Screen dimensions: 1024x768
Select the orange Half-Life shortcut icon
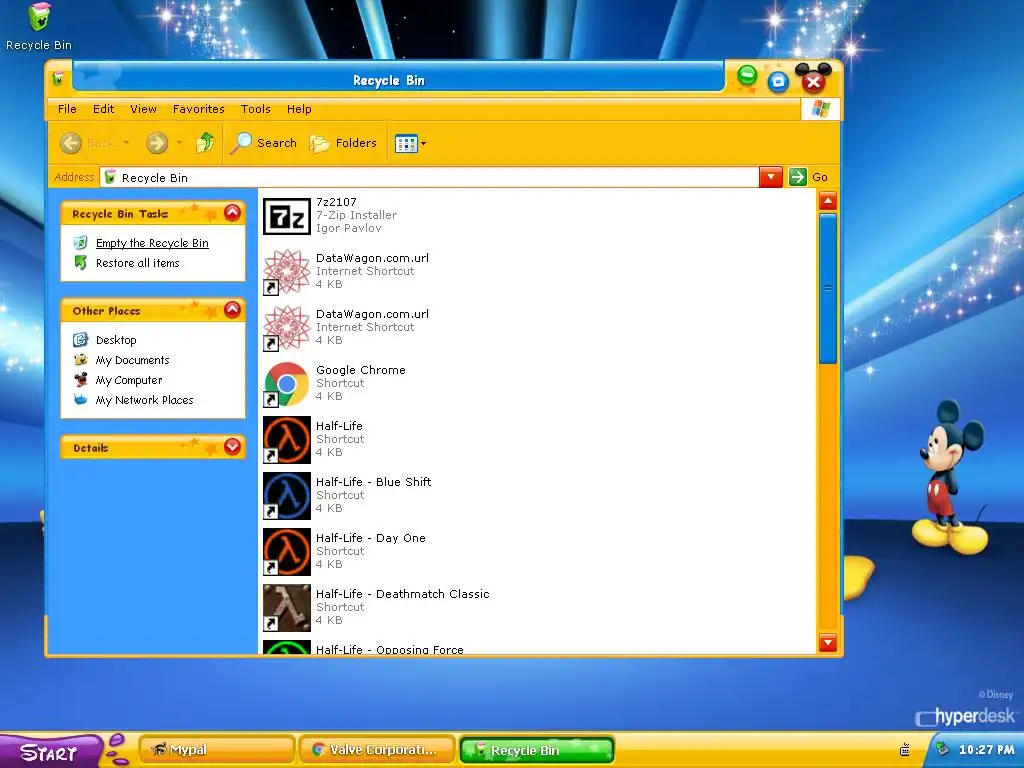click(x=287, y=440)
